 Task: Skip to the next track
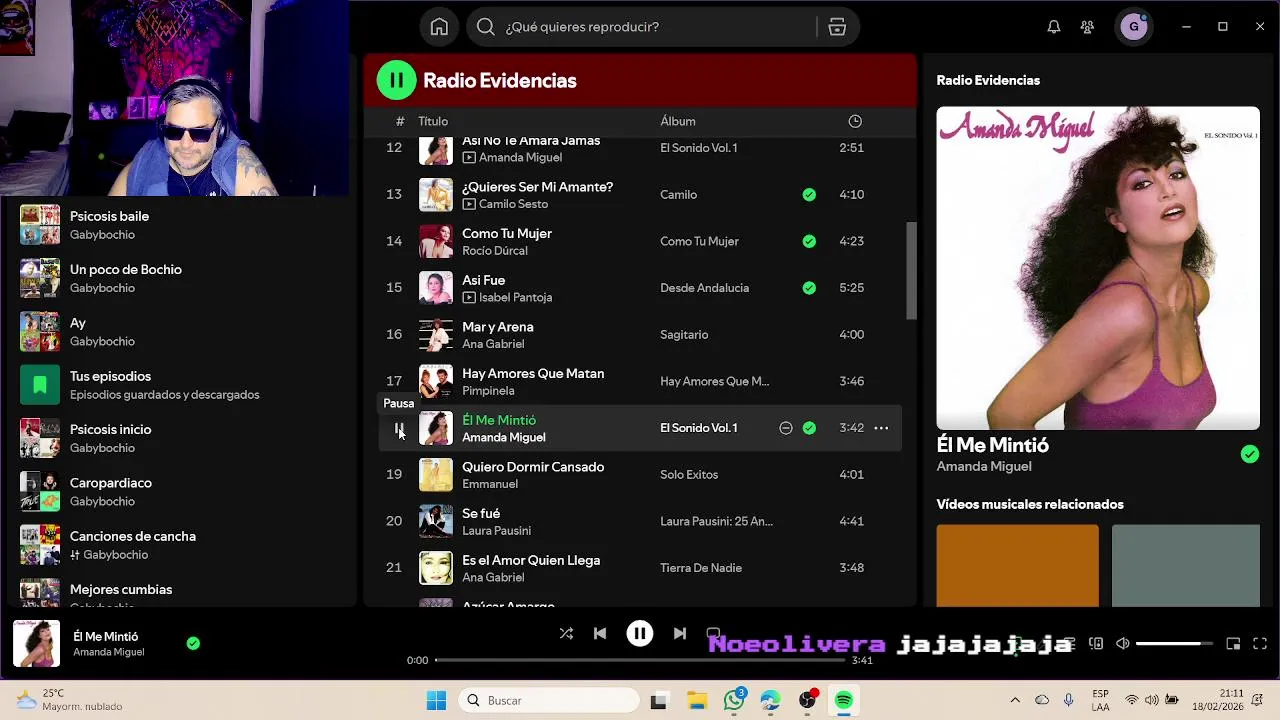coord(680,633)
